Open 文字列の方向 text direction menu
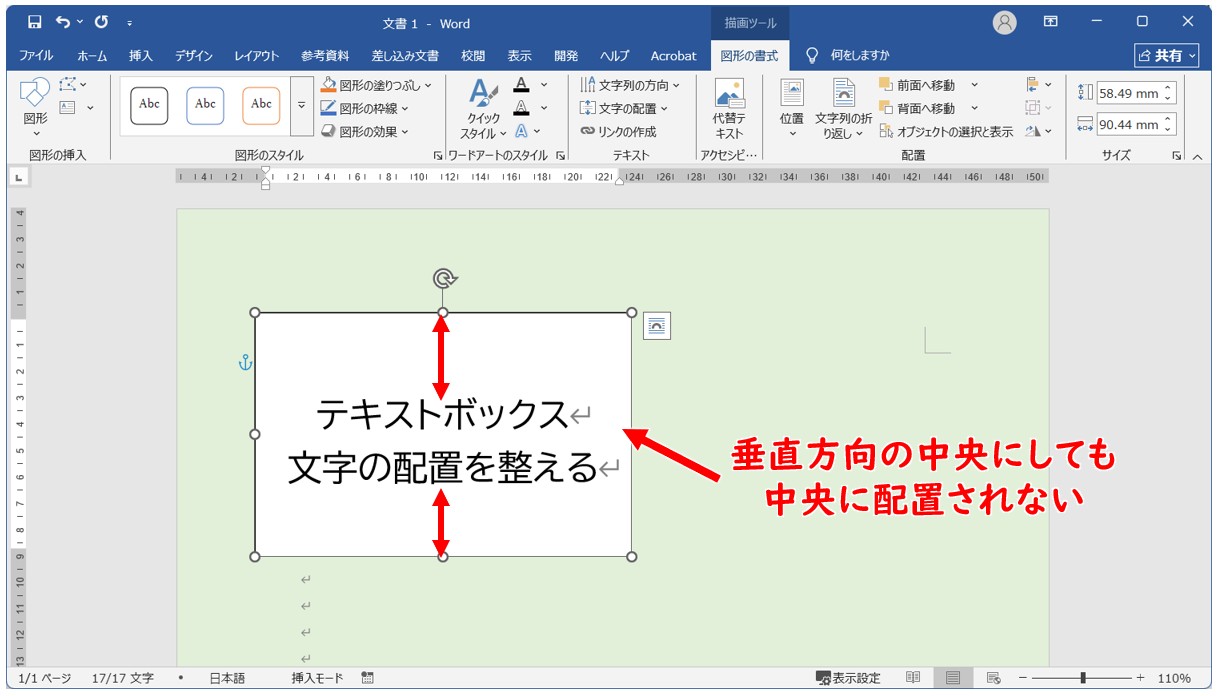Image resolution: width=1221 pixels, height=696 pixels. coord(630,85)
